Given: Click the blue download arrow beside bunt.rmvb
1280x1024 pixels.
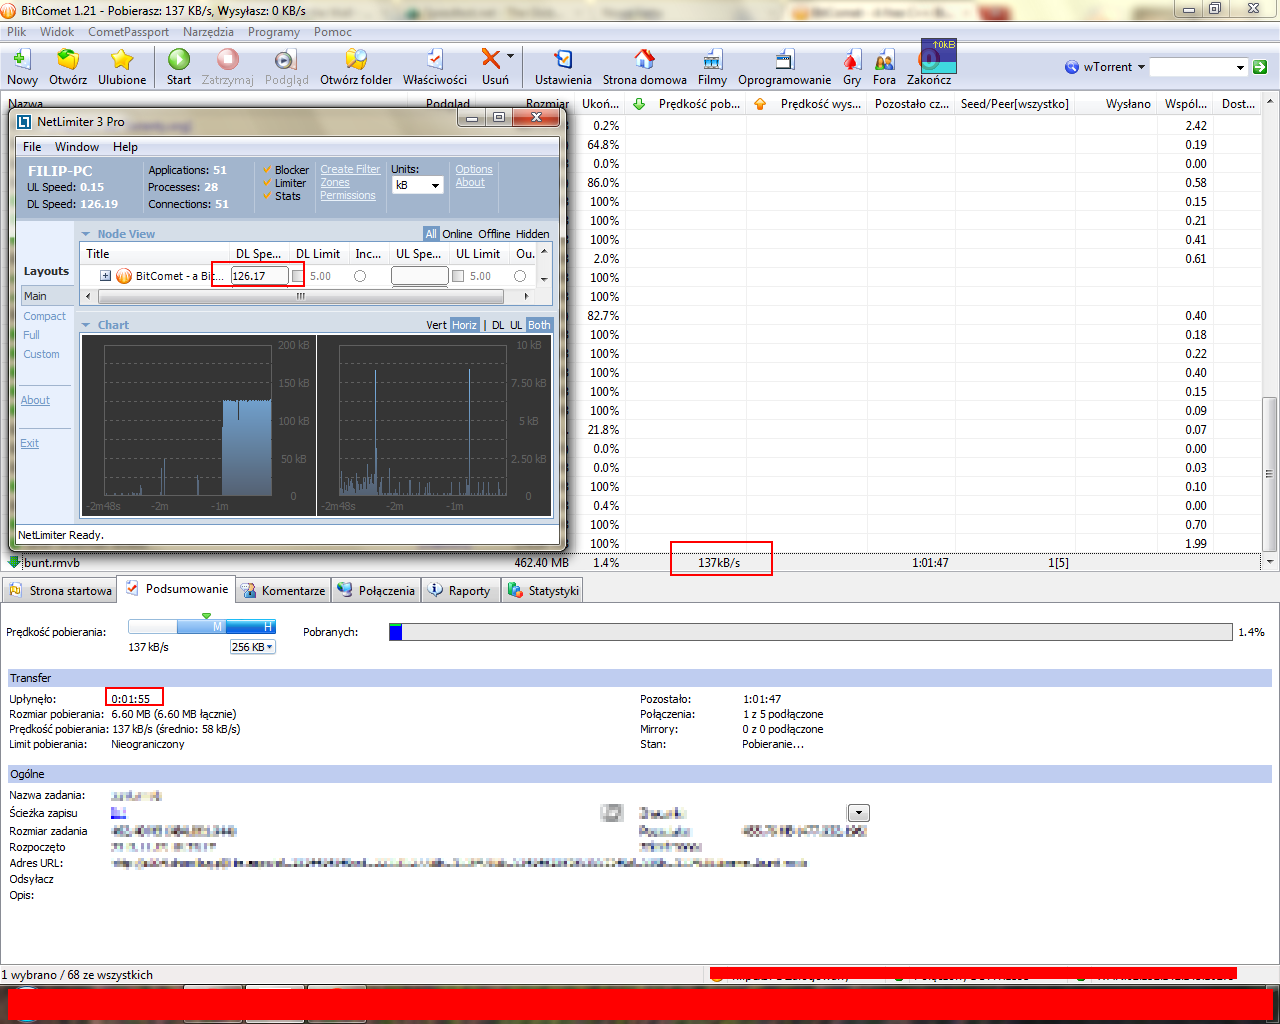Looking at the screenshot, I should coord(14,562).
